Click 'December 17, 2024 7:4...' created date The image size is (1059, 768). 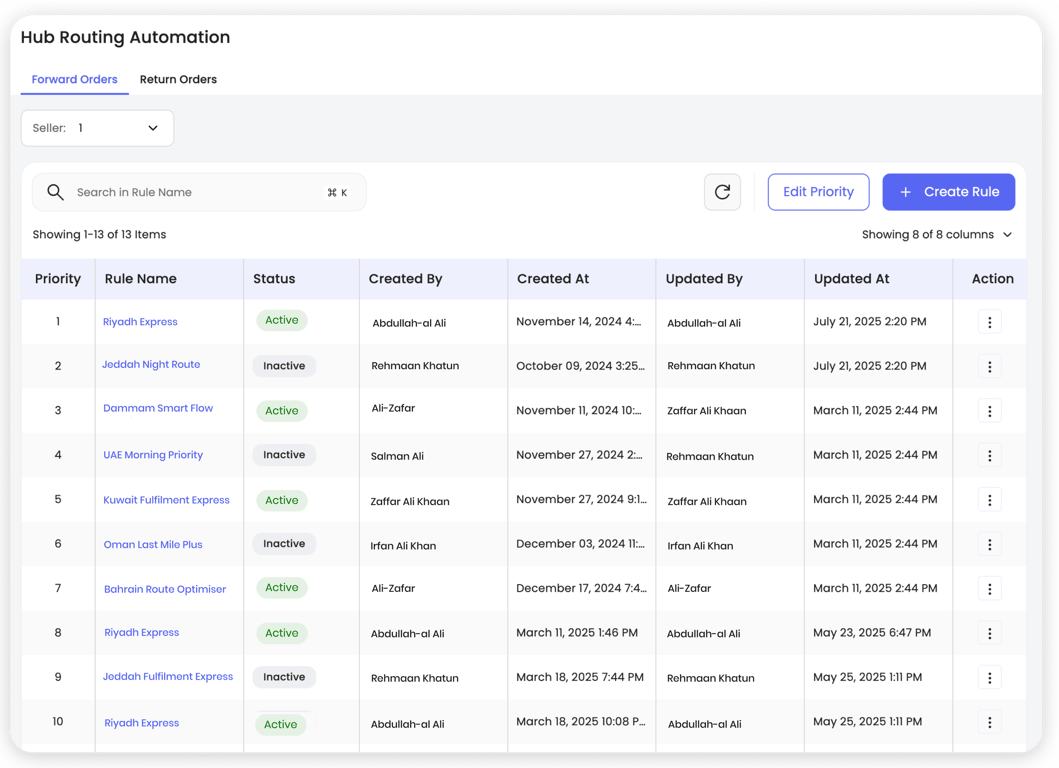tap(582, 588)
